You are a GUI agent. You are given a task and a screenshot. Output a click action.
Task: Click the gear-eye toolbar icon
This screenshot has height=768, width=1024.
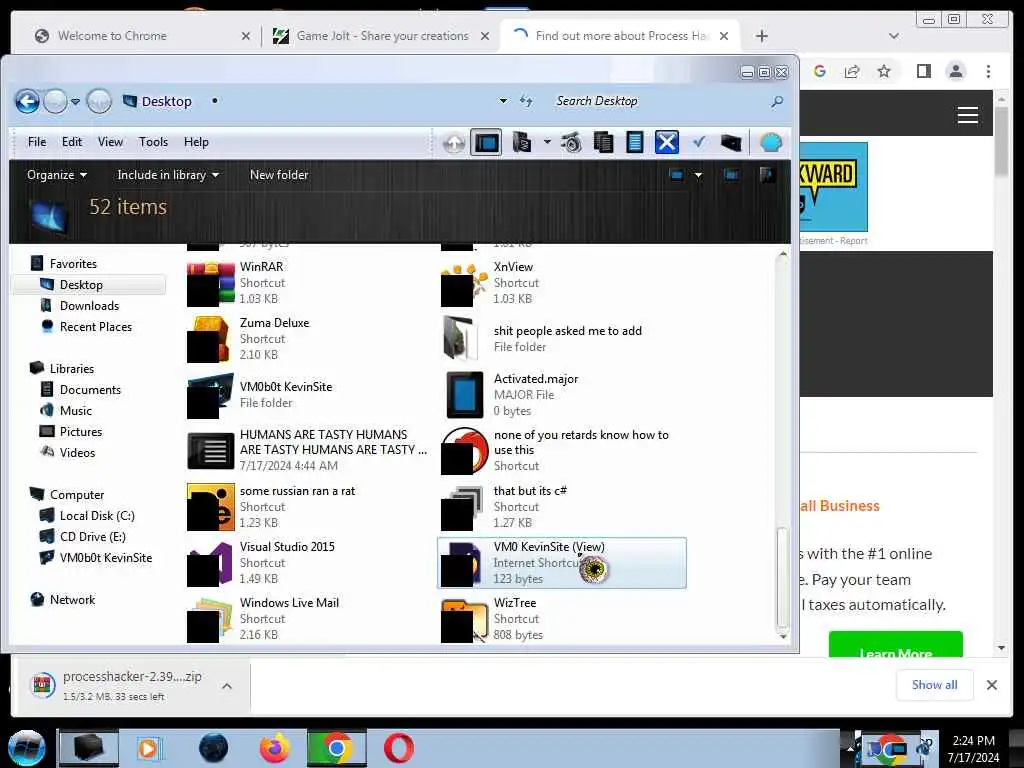click(571, 142)
